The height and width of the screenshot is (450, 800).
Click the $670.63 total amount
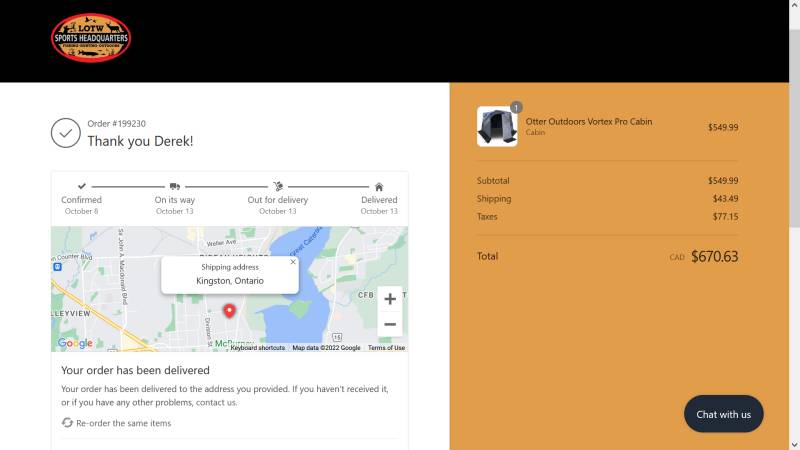point(714,257)
